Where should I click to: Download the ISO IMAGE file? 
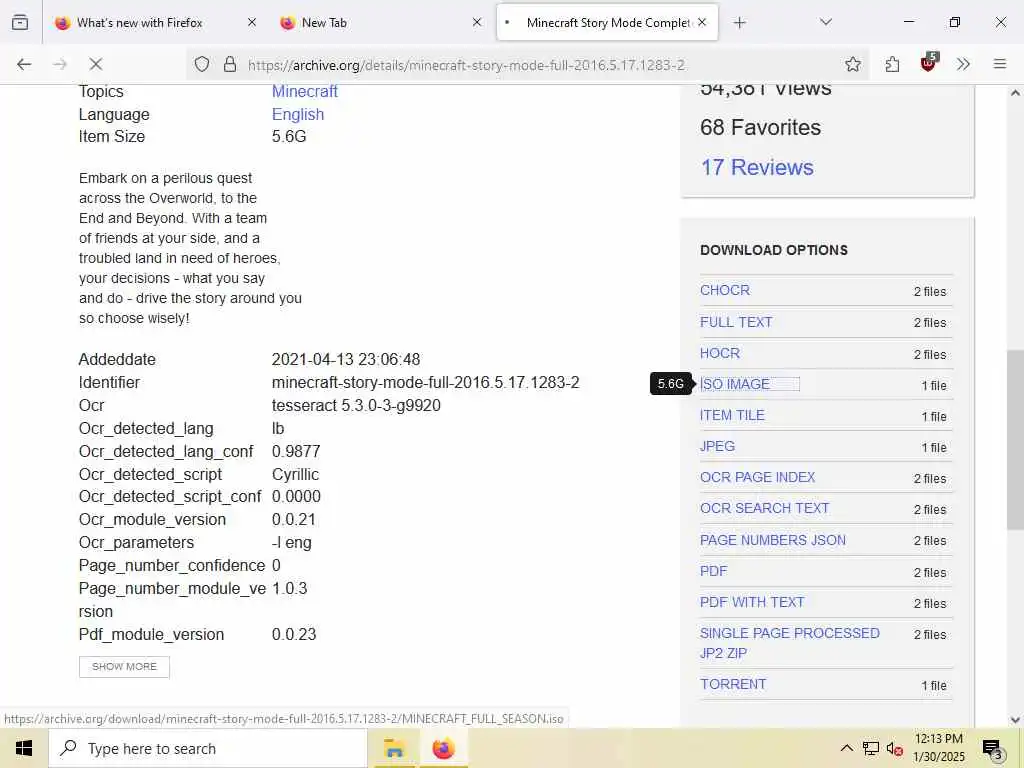735,384
